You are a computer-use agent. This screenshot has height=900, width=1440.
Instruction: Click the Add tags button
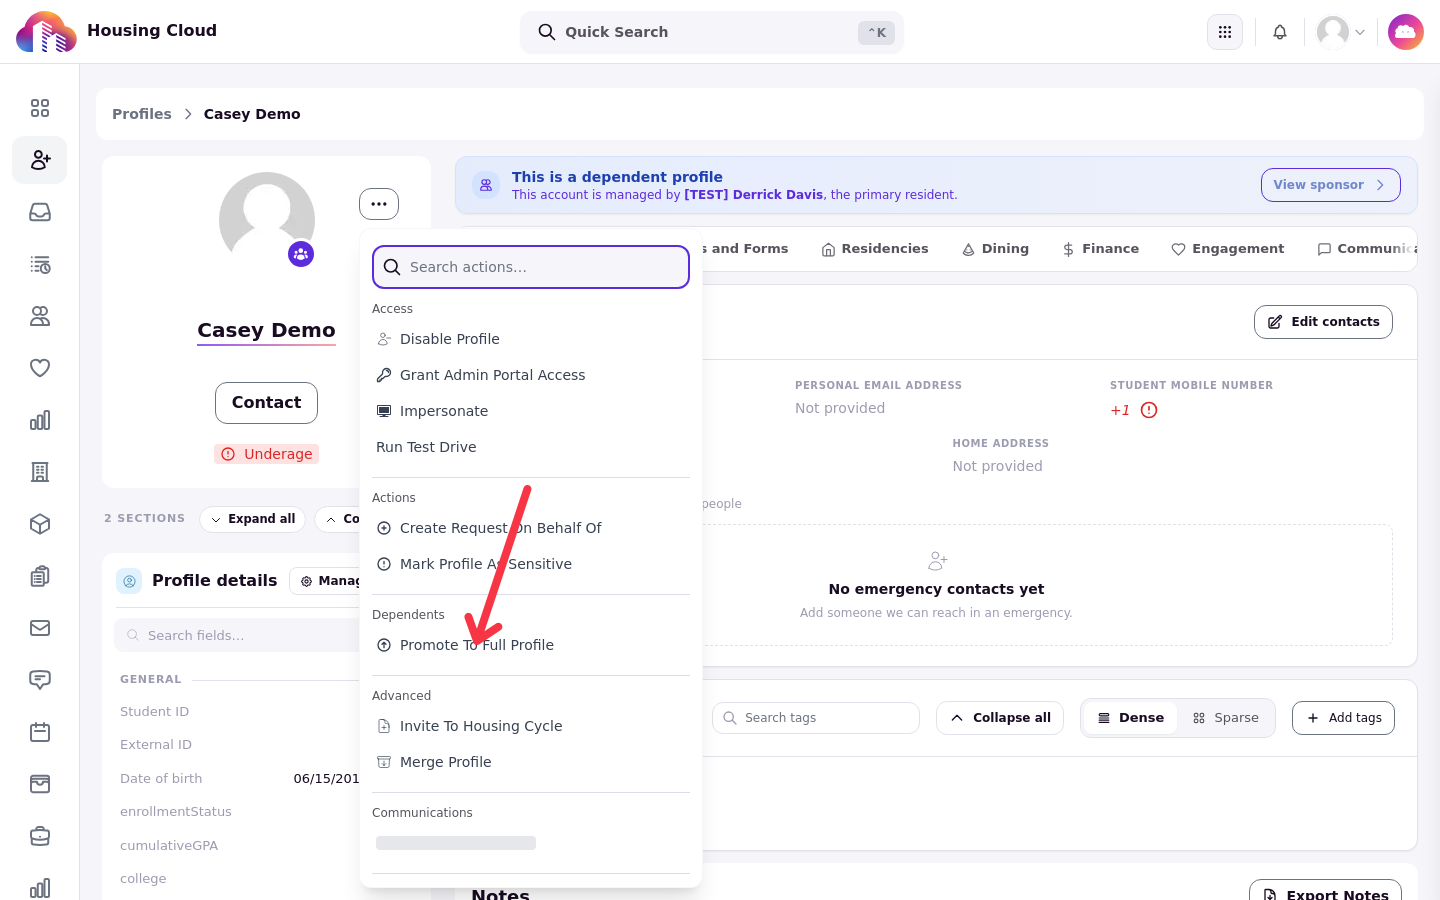pos(1343,718)
